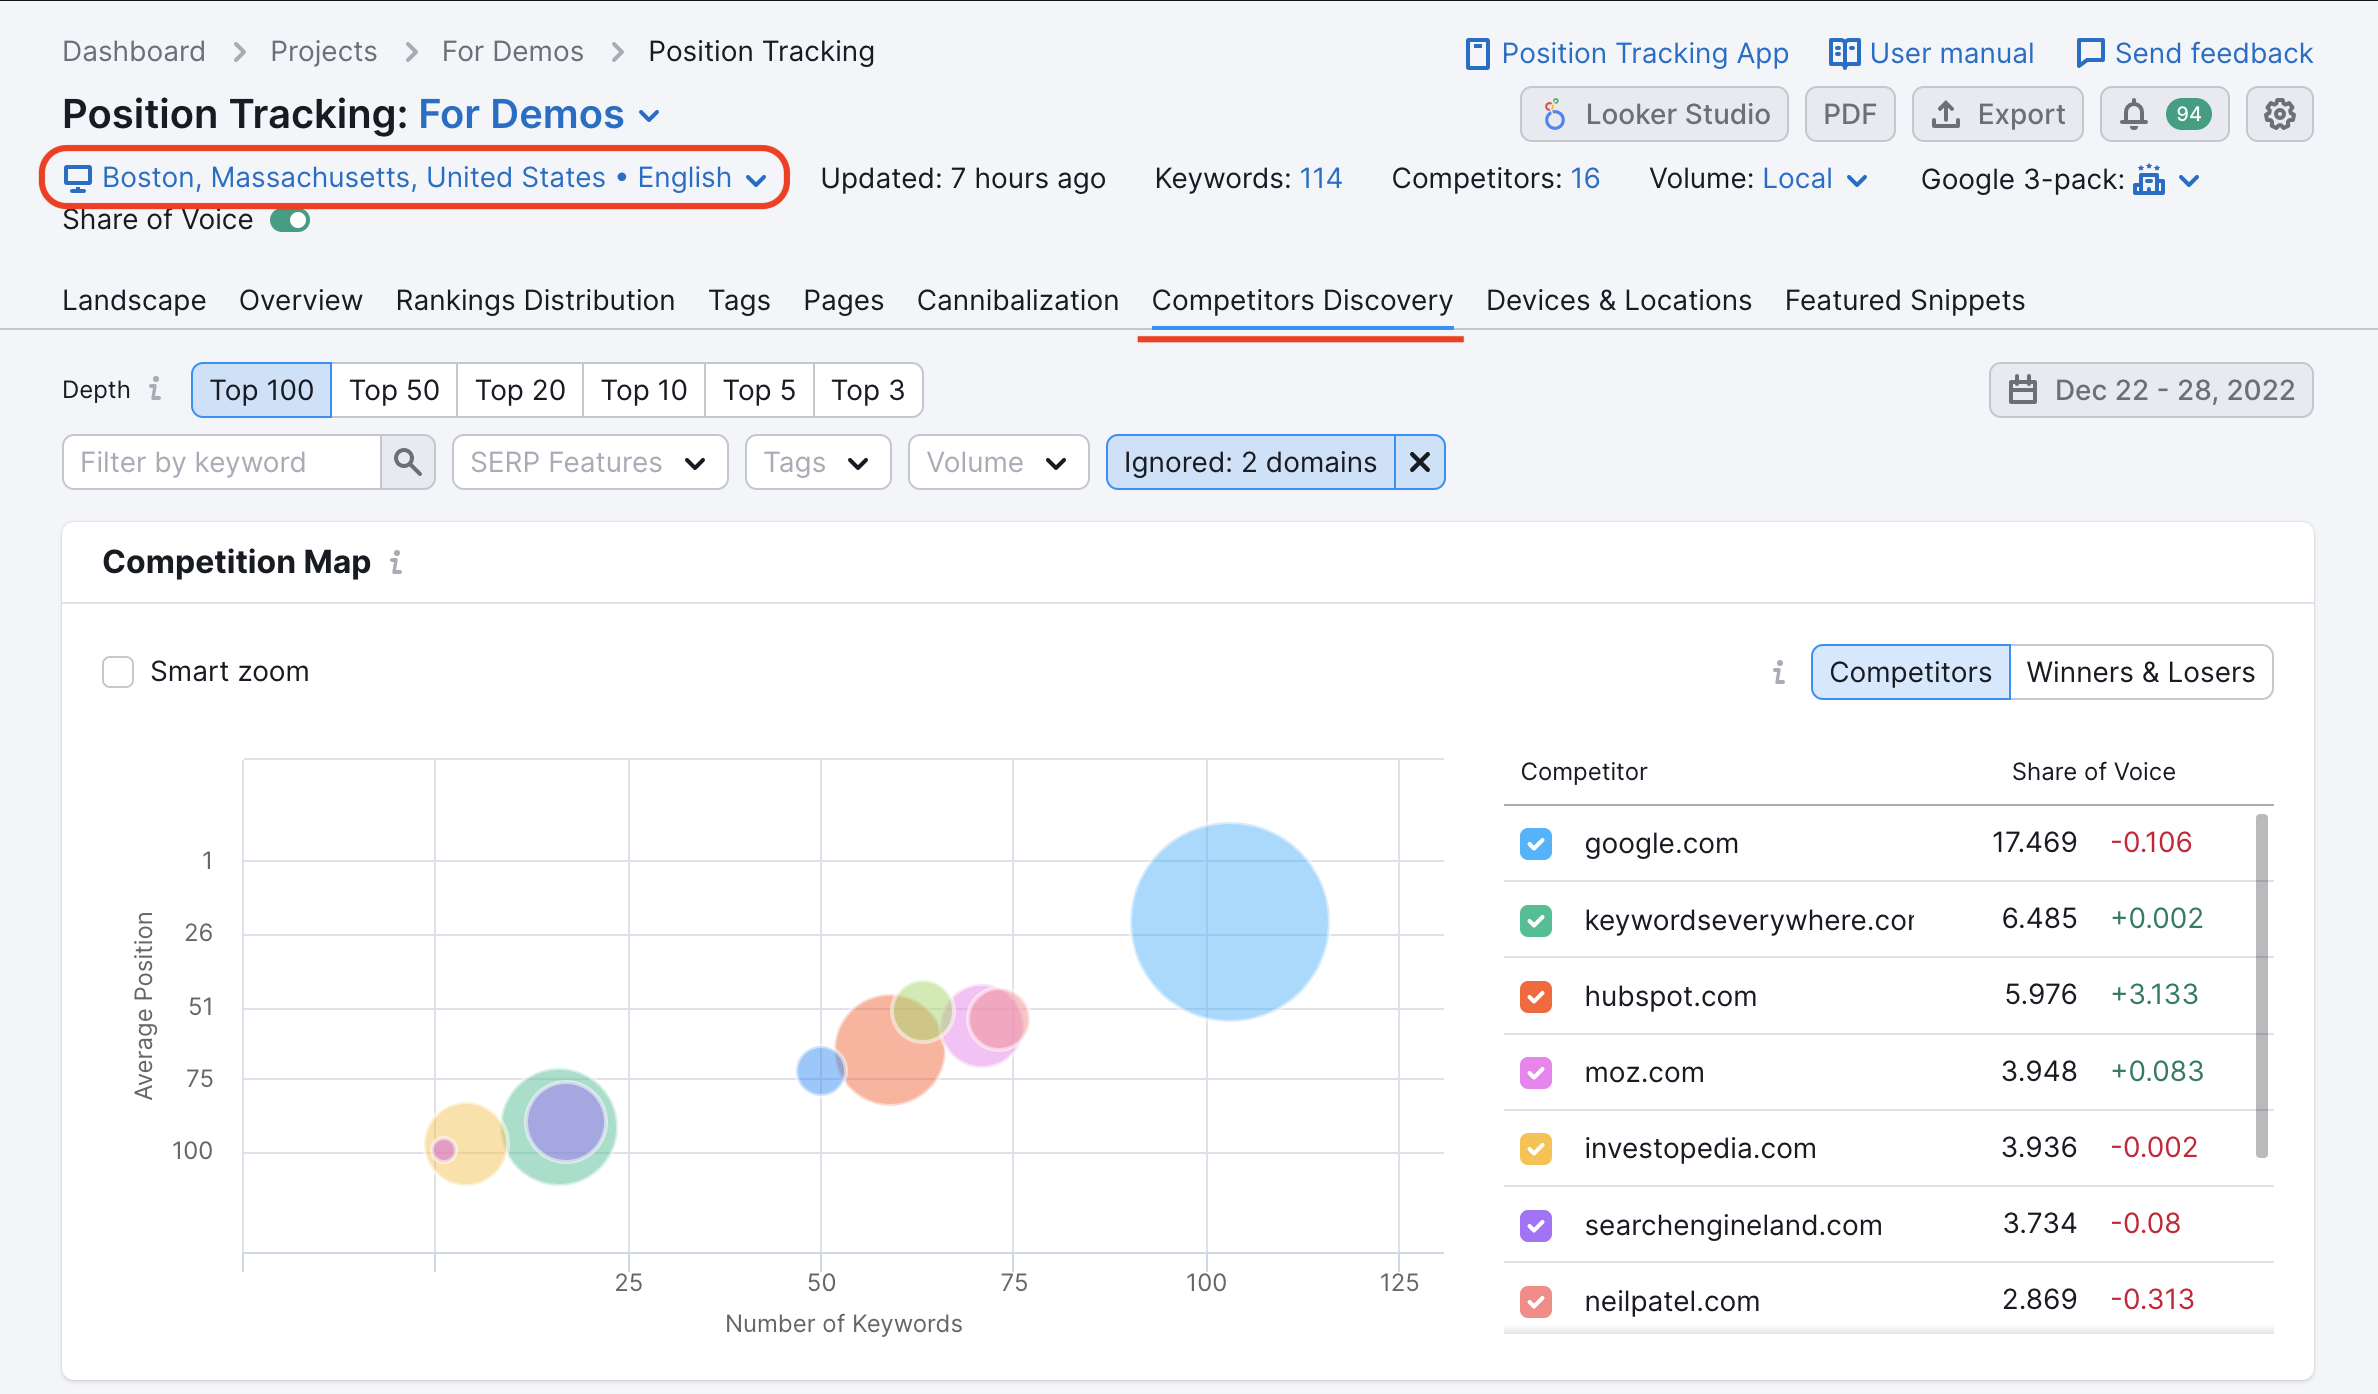Switch to the Tags tab
This screenshot has width=2378, height=1394.
coord(739,300)
